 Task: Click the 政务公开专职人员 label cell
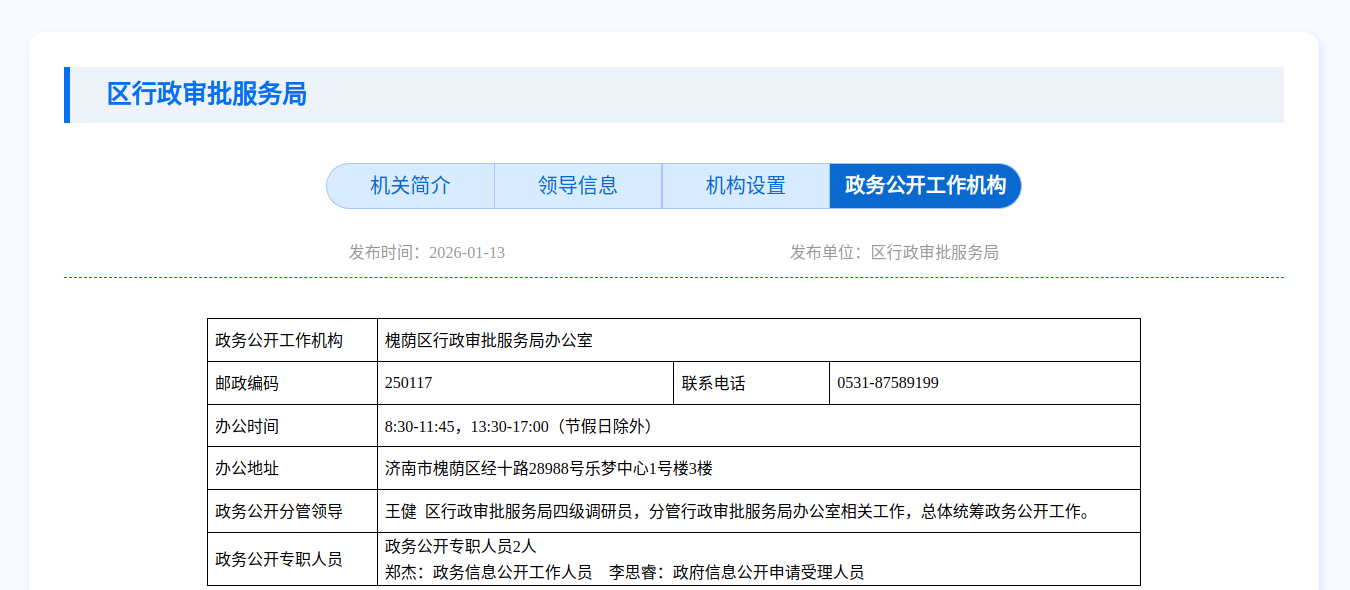[x=280, y=559]
